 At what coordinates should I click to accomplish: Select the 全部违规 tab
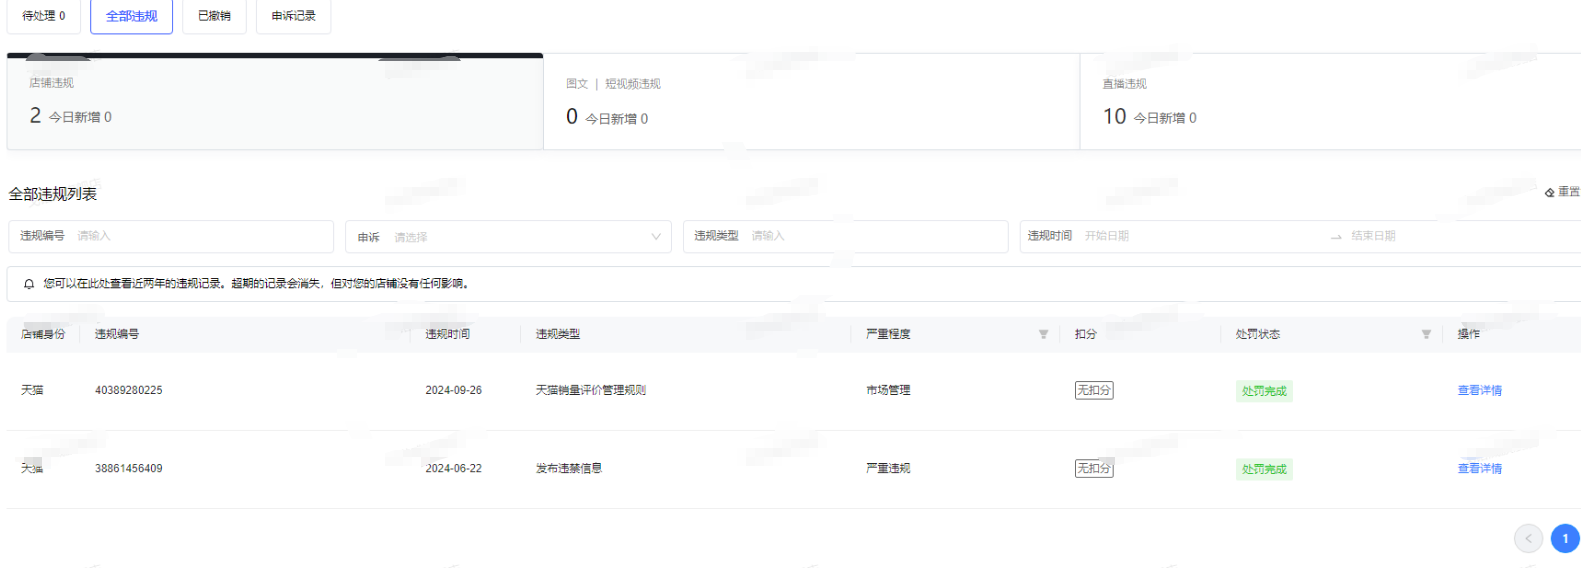click(131, 16)
